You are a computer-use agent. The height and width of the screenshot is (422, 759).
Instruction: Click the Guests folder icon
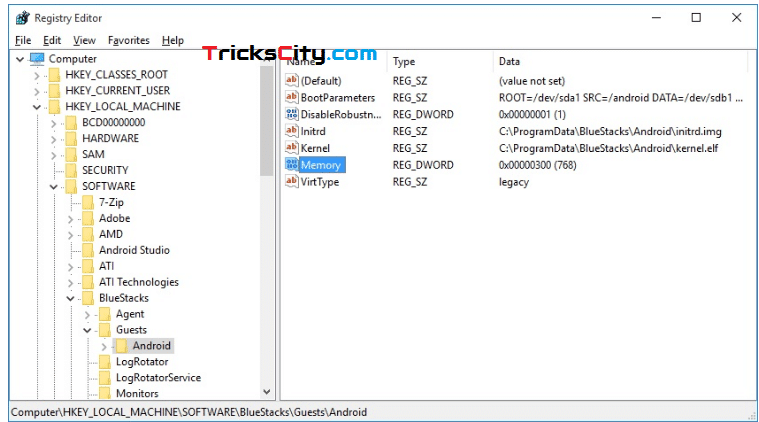click(x=105, y=330)
